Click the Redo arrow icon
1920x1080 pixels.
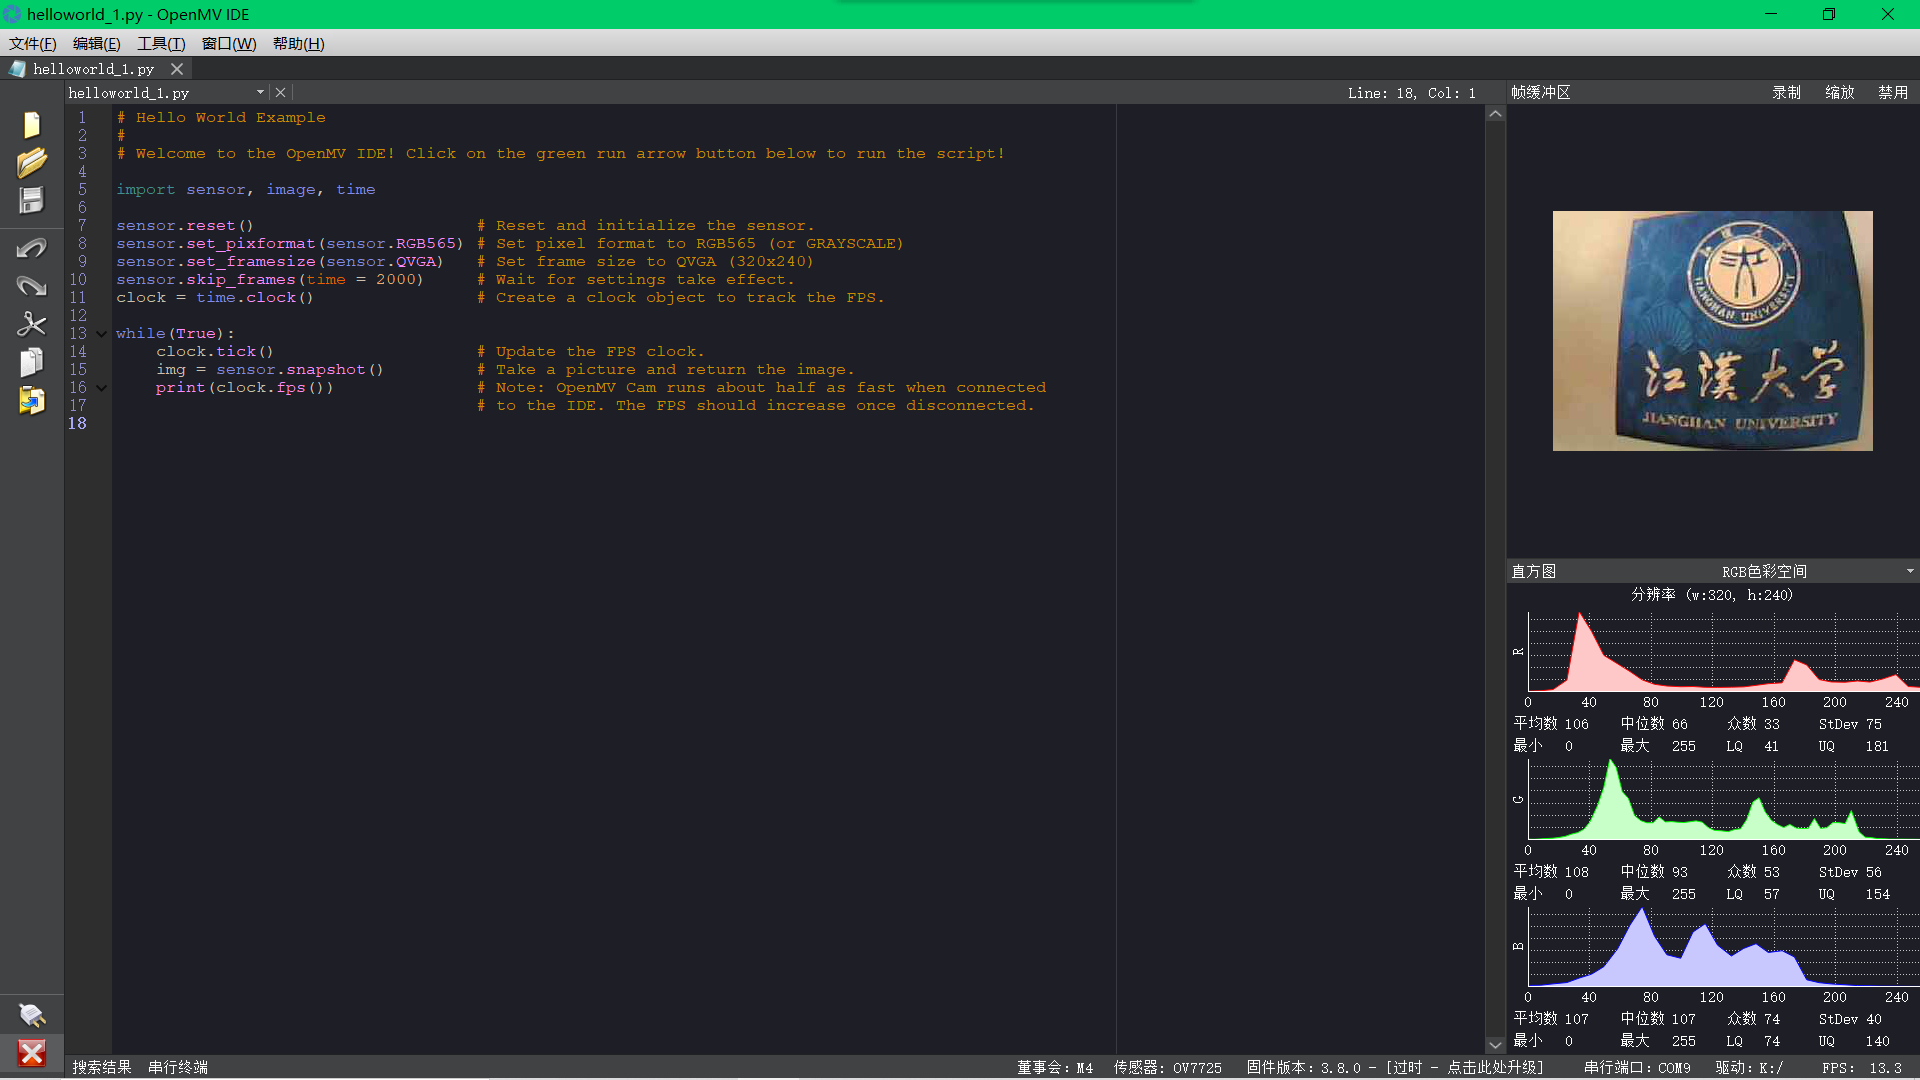(x=31, y=286)
